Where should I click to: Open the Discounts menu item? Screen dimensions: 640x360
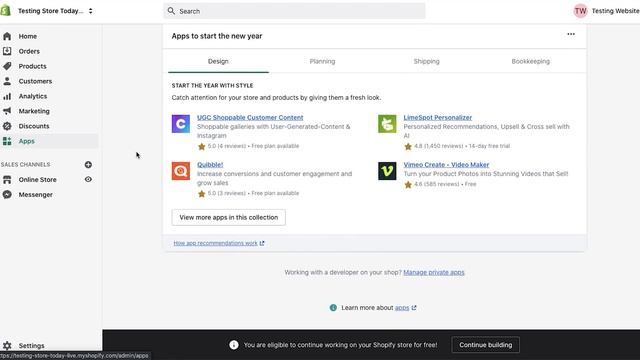tap(34, 126)
